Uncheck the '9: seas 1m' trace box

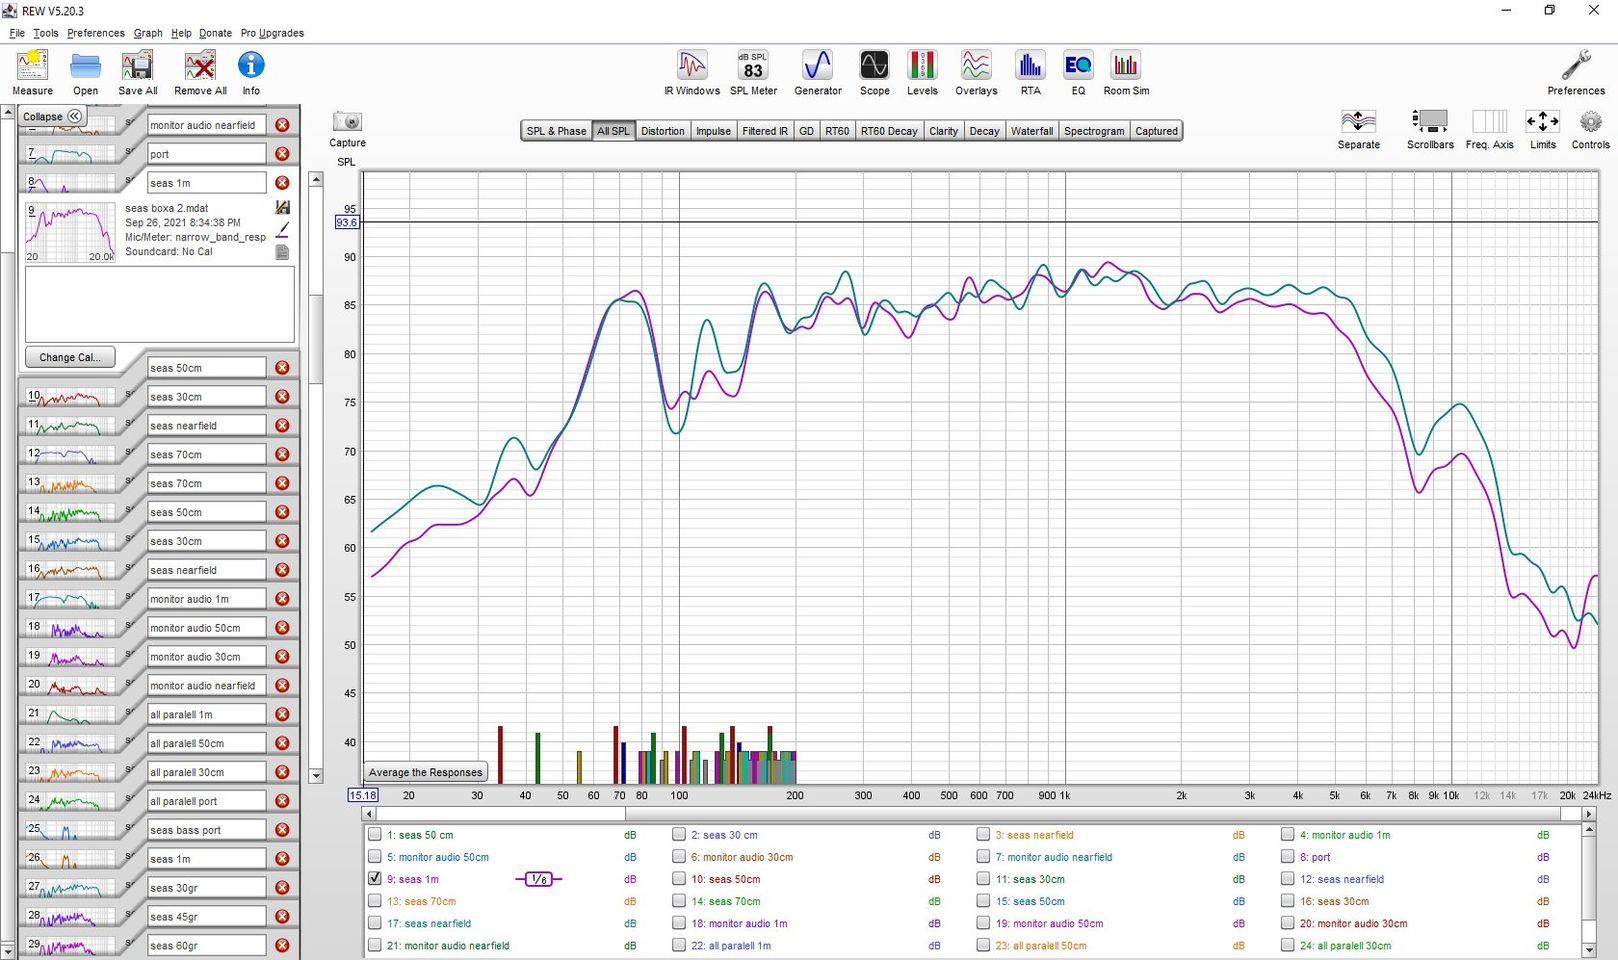coord(375,879)
